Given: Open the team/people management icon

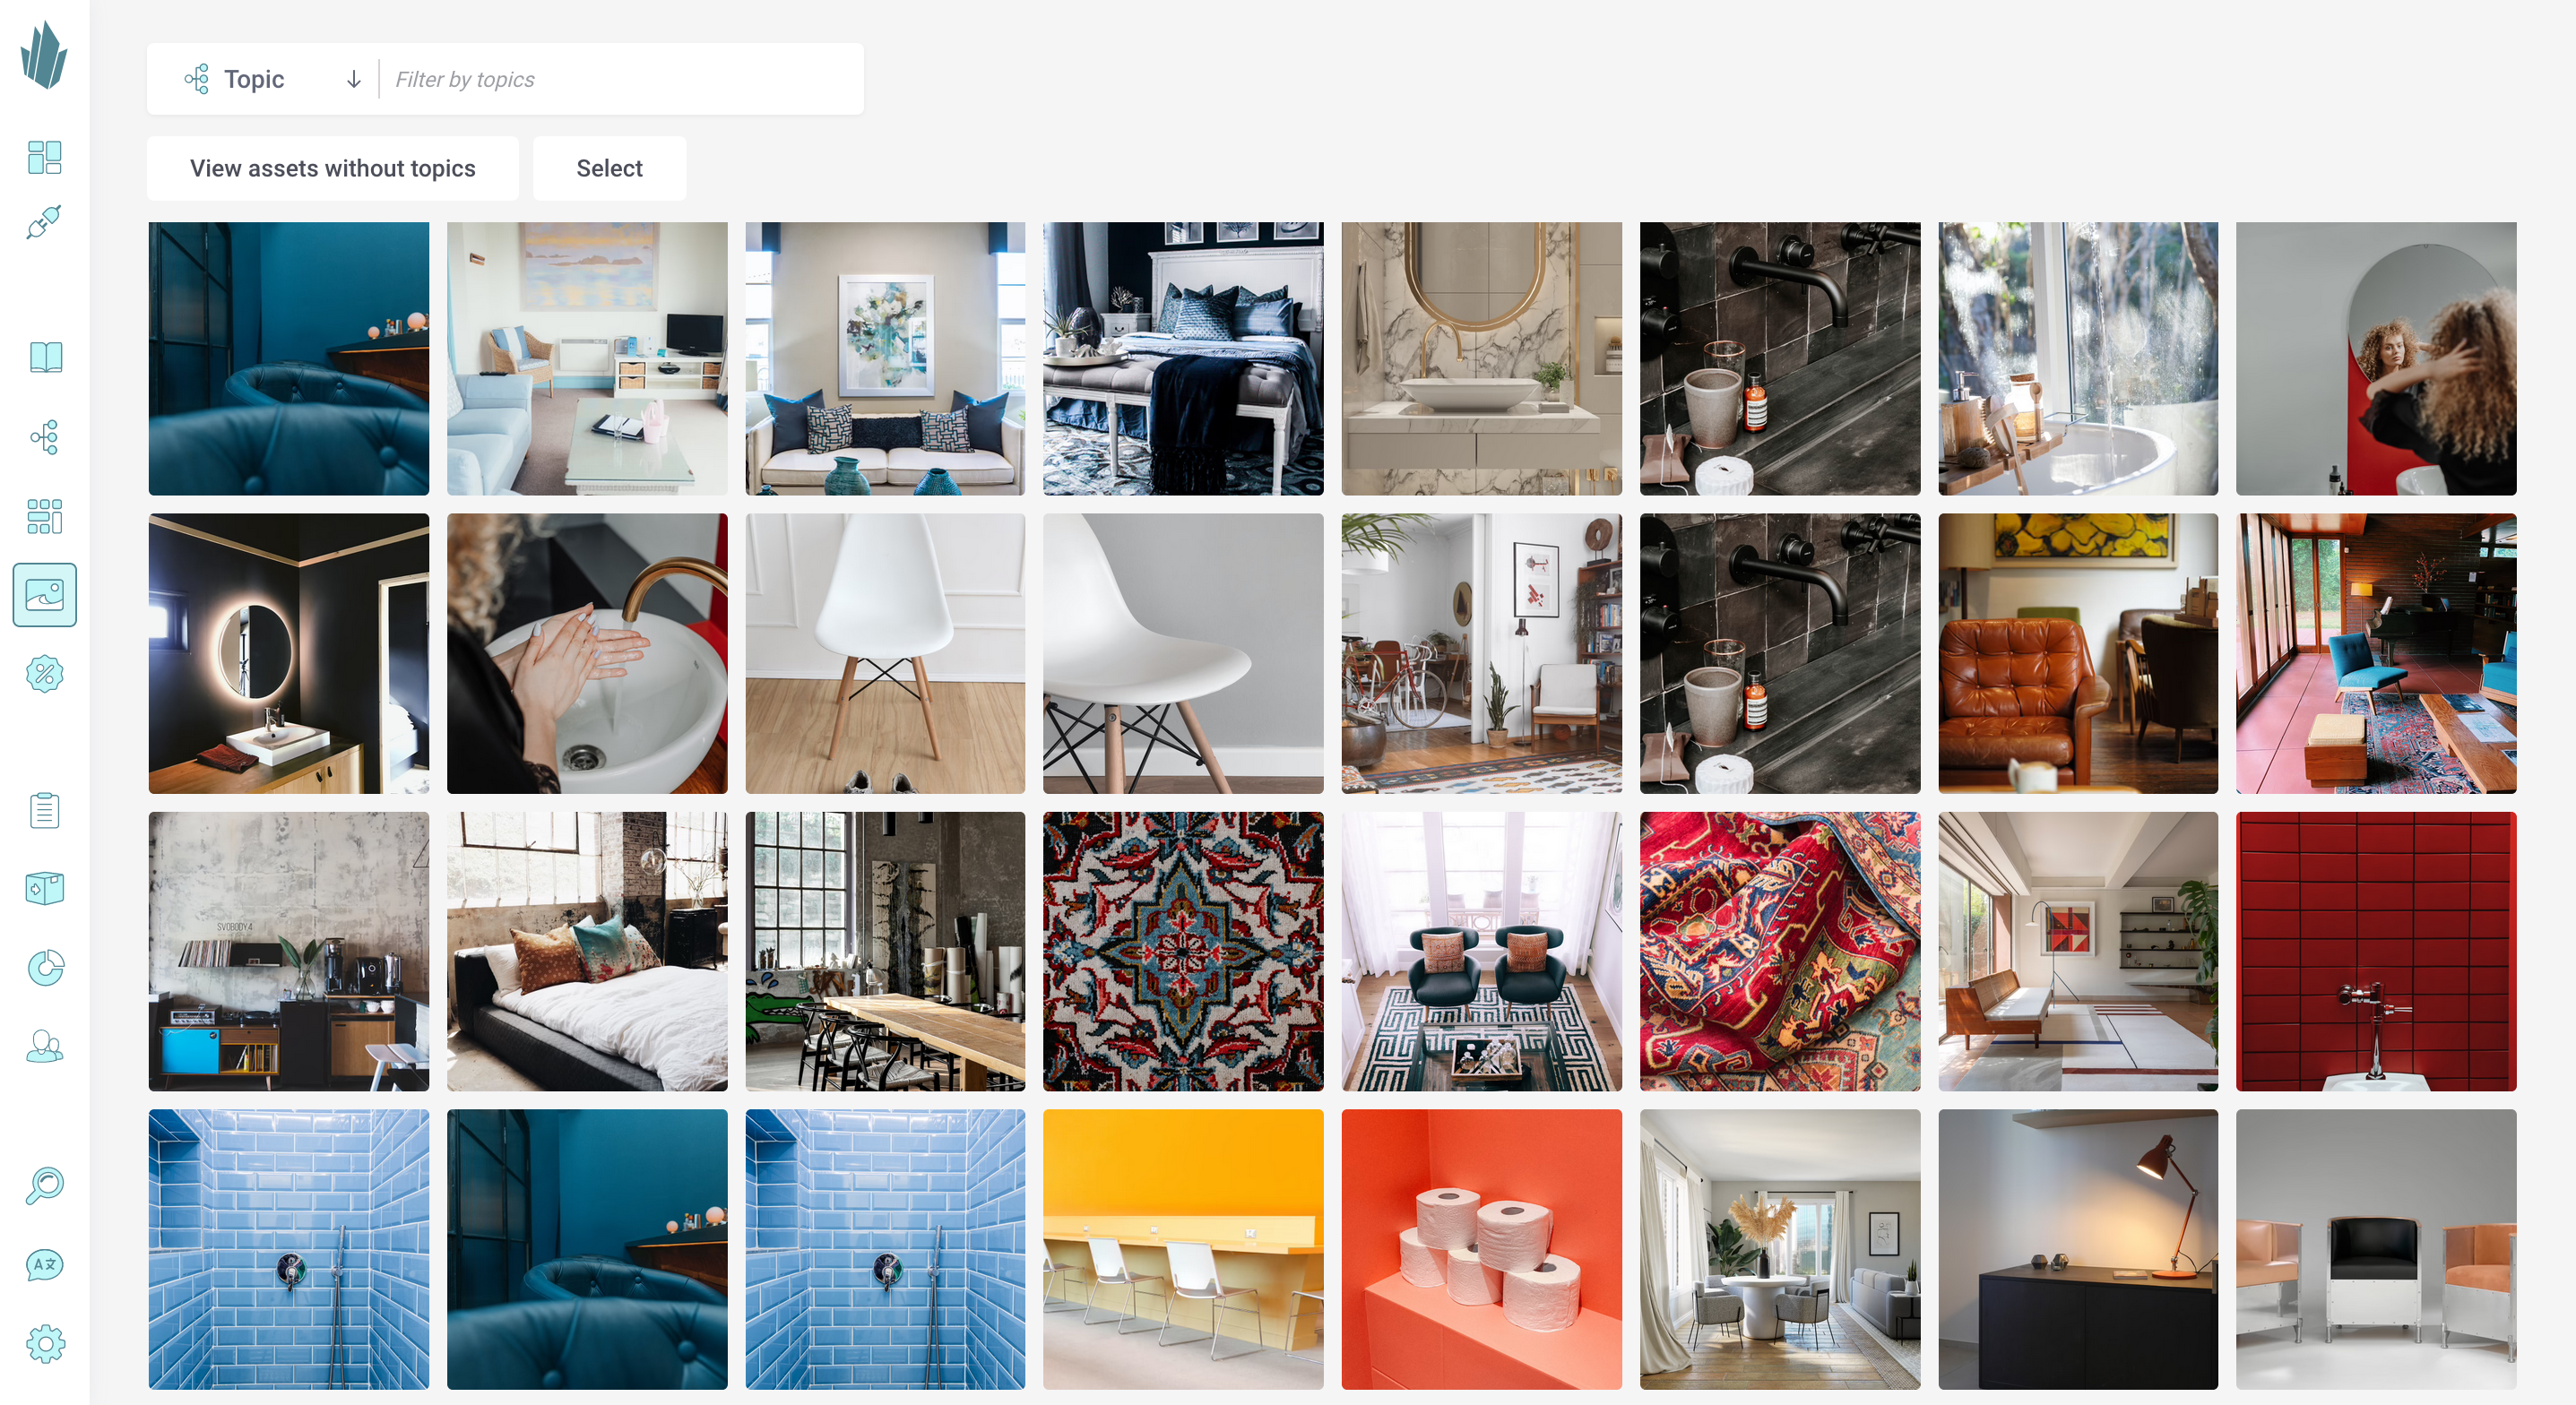Looking at the screenshot, I should click(x=45, y=1047).
